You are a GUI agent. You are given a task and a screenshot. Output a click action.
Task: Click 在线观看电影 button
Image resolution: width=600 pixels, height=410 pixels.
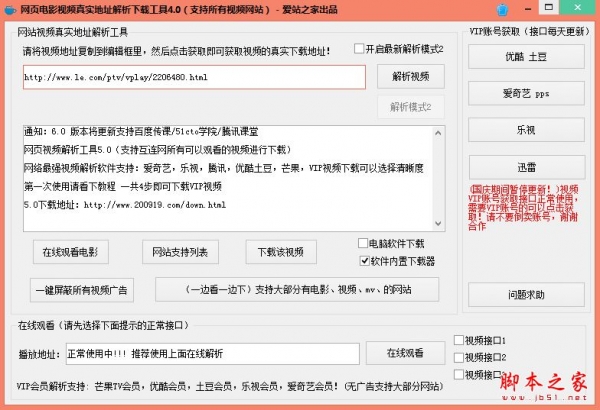tap(71, 252)
